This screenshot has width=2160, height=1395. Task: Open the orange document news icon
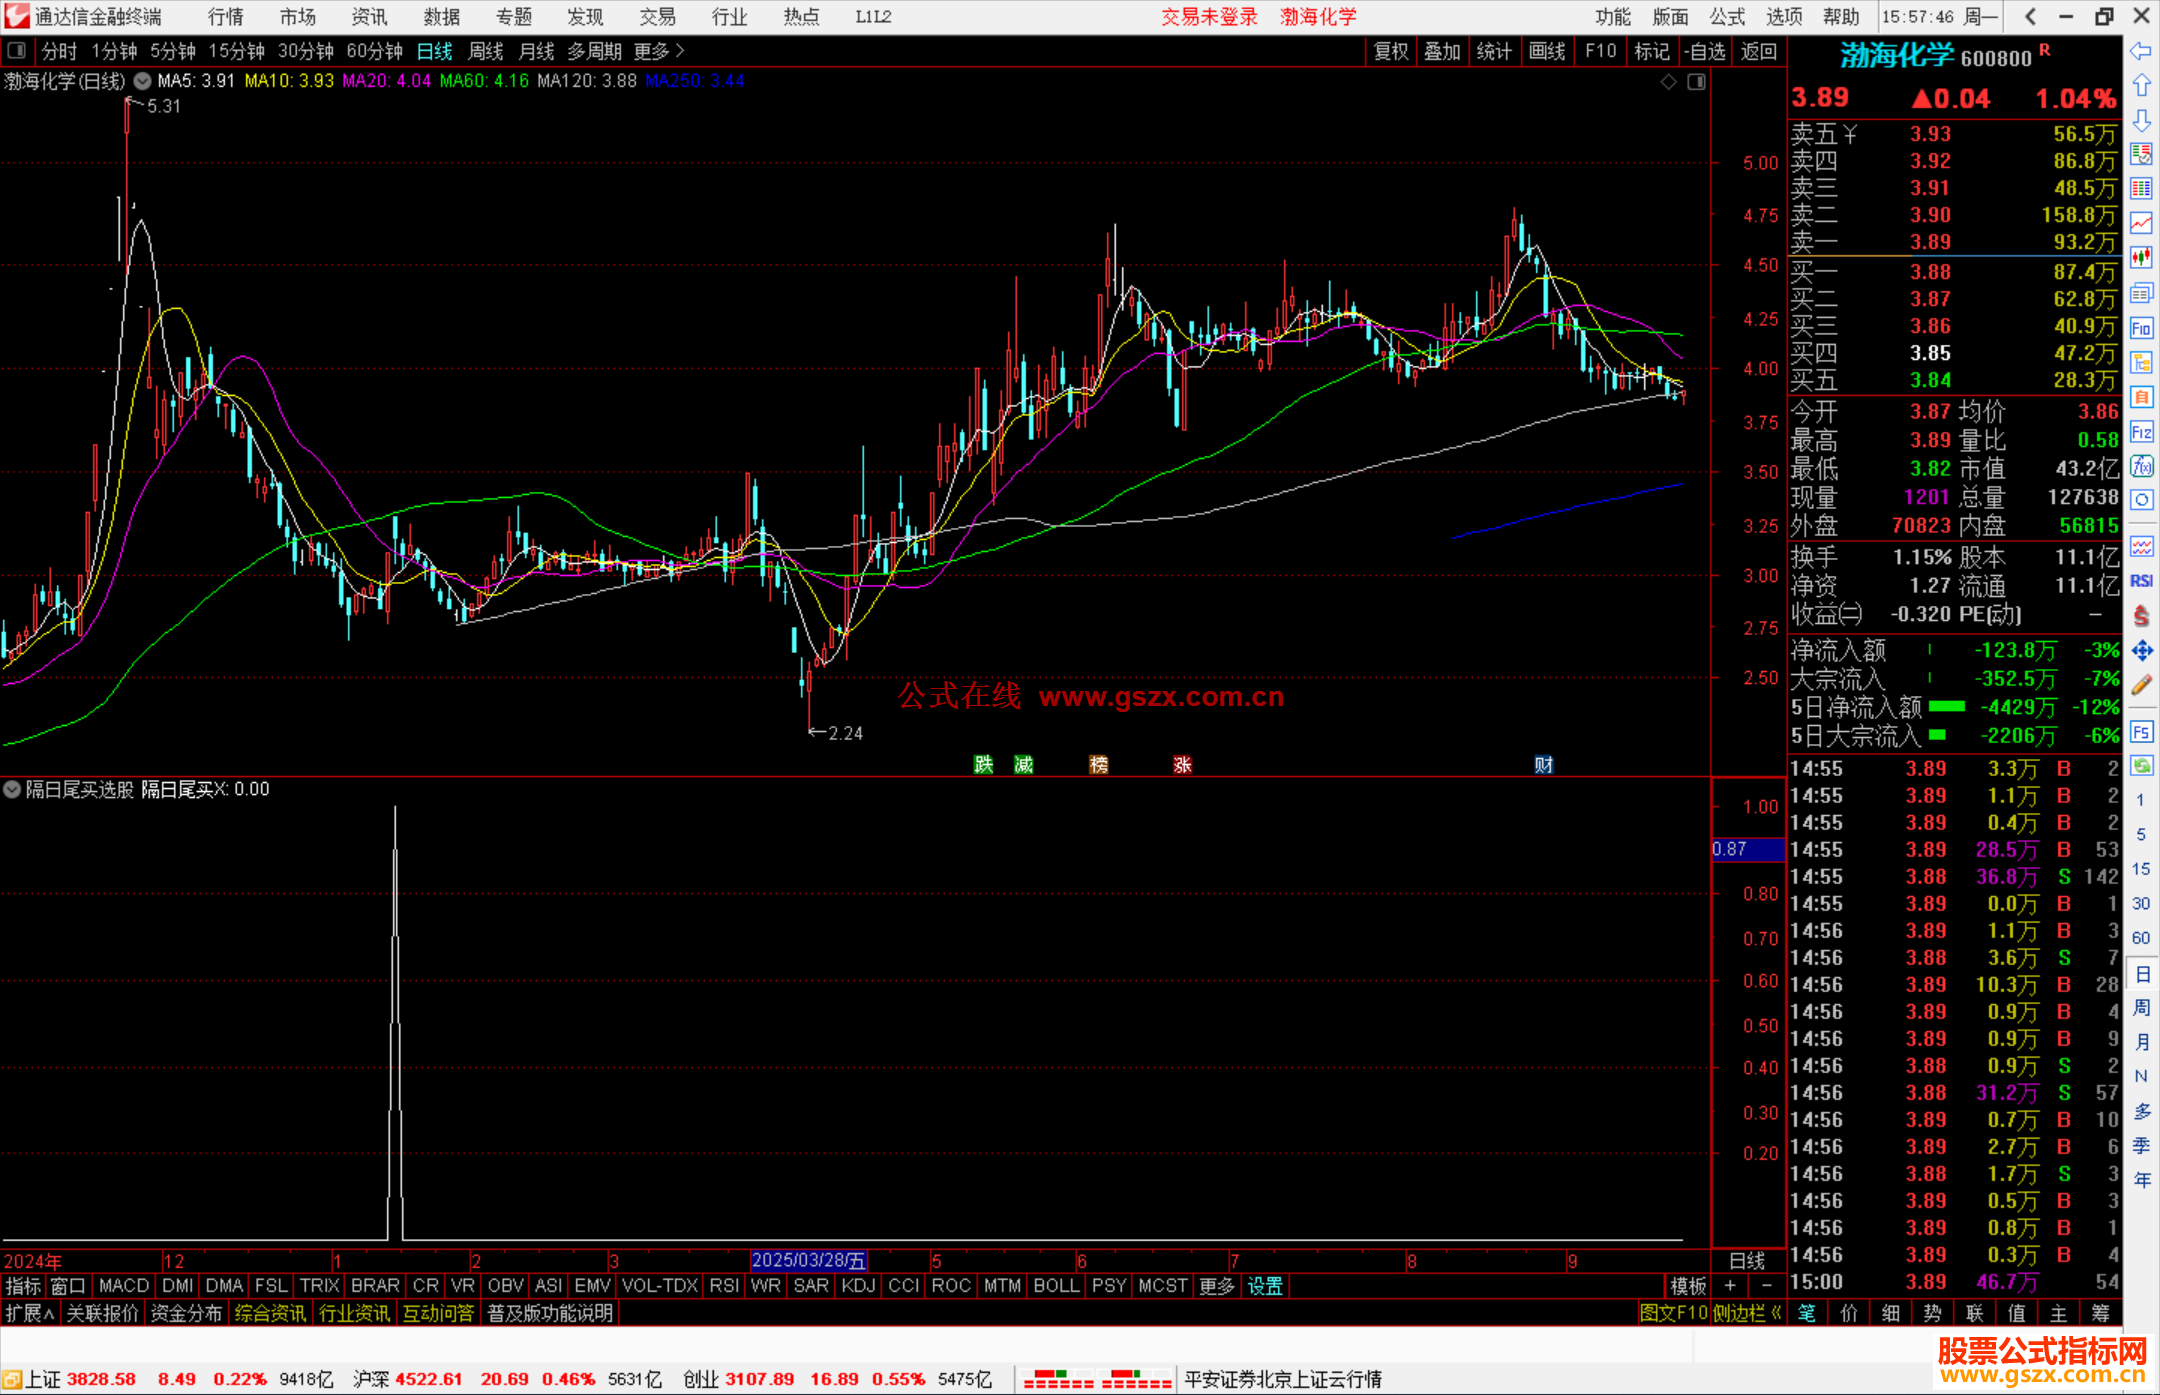click(x=2141, y=397)
